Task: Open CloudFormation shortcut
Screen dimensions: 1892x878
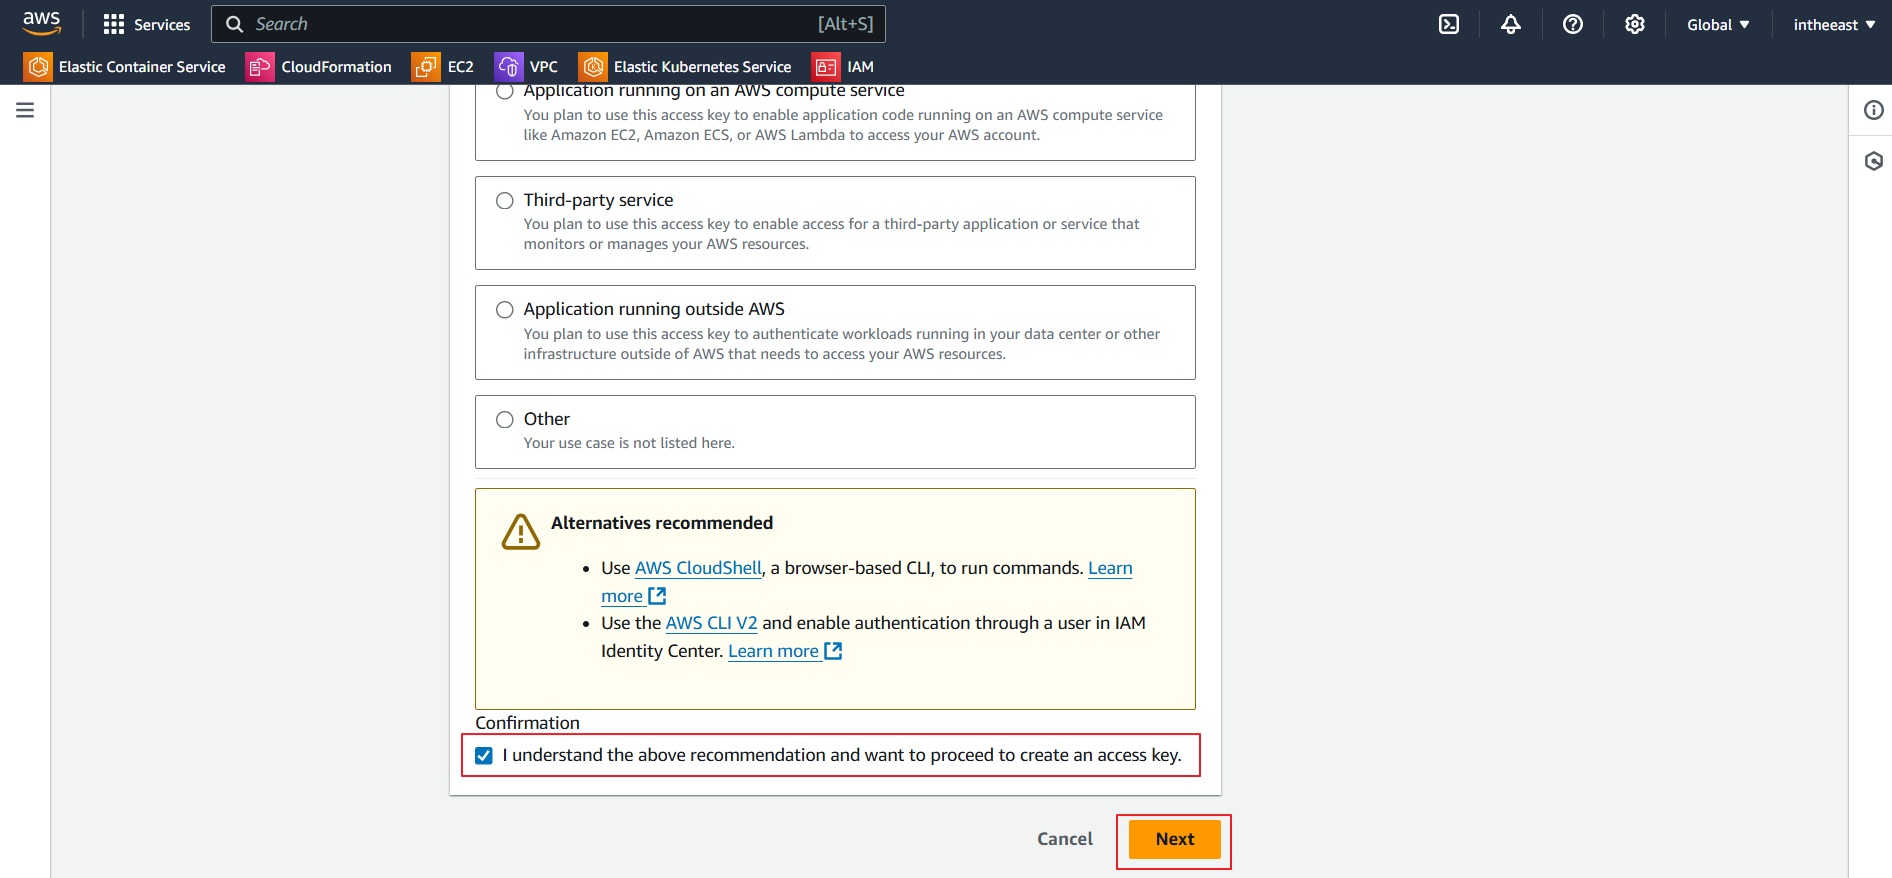Action: point(319,66)
